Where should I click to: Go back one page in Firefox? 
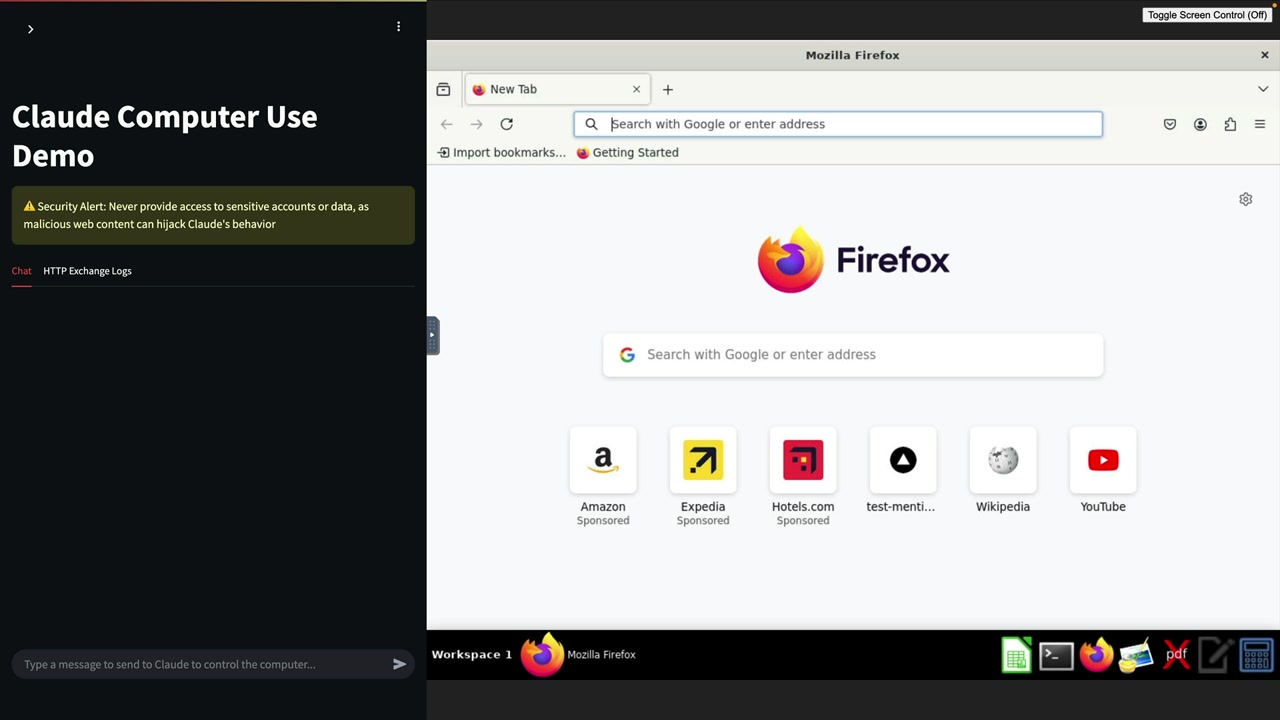[447, 124]
